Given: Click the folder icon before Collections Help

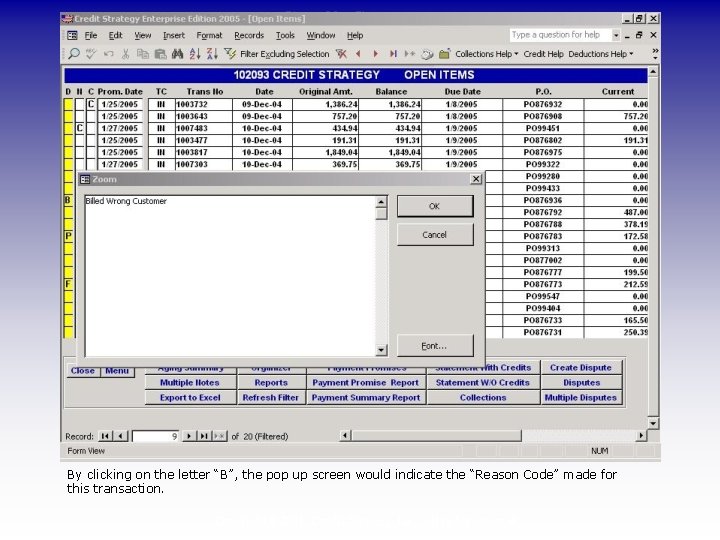Looking at the screenshot, I should coord(444,54).
